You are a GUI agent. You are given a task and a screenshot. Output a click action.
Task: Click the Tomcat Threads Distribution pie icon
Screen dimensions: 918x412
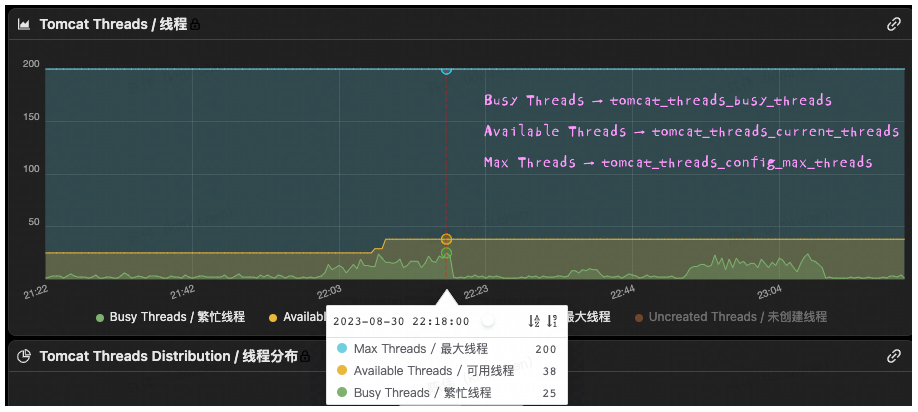23,356
